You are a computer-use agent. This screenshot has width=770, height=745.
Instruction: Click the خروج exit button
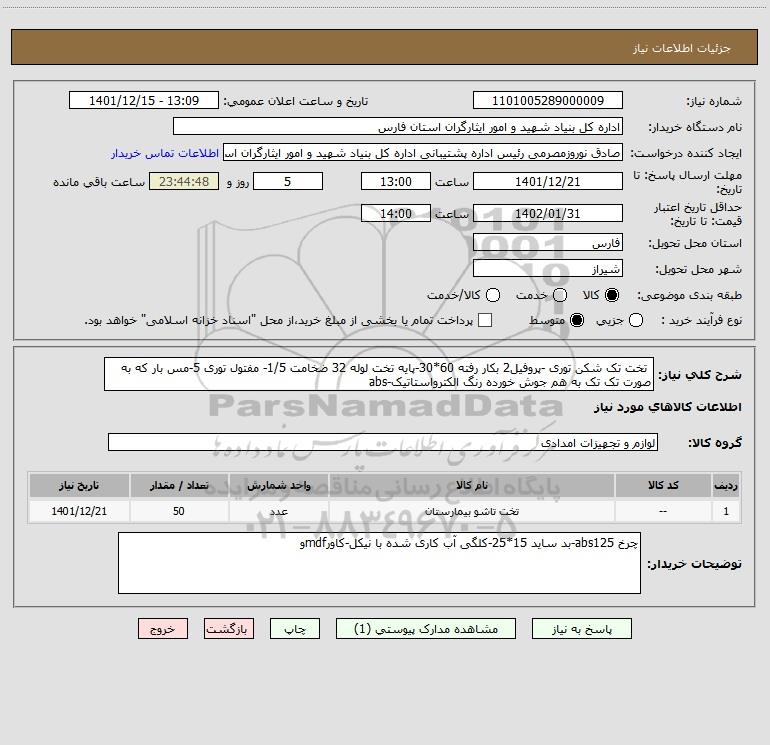pyautogui.click(x=163, y=629)
